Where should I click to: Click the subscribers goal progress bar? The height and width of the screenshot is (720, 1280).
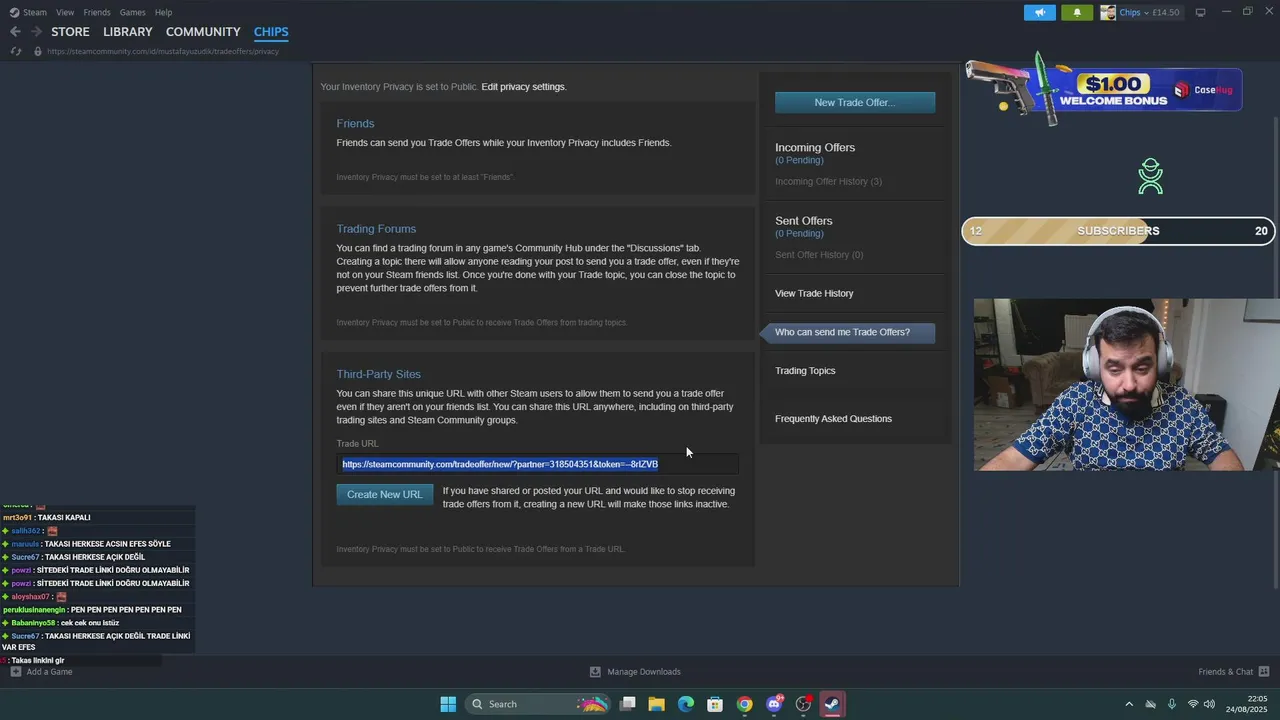(1118, 231)
